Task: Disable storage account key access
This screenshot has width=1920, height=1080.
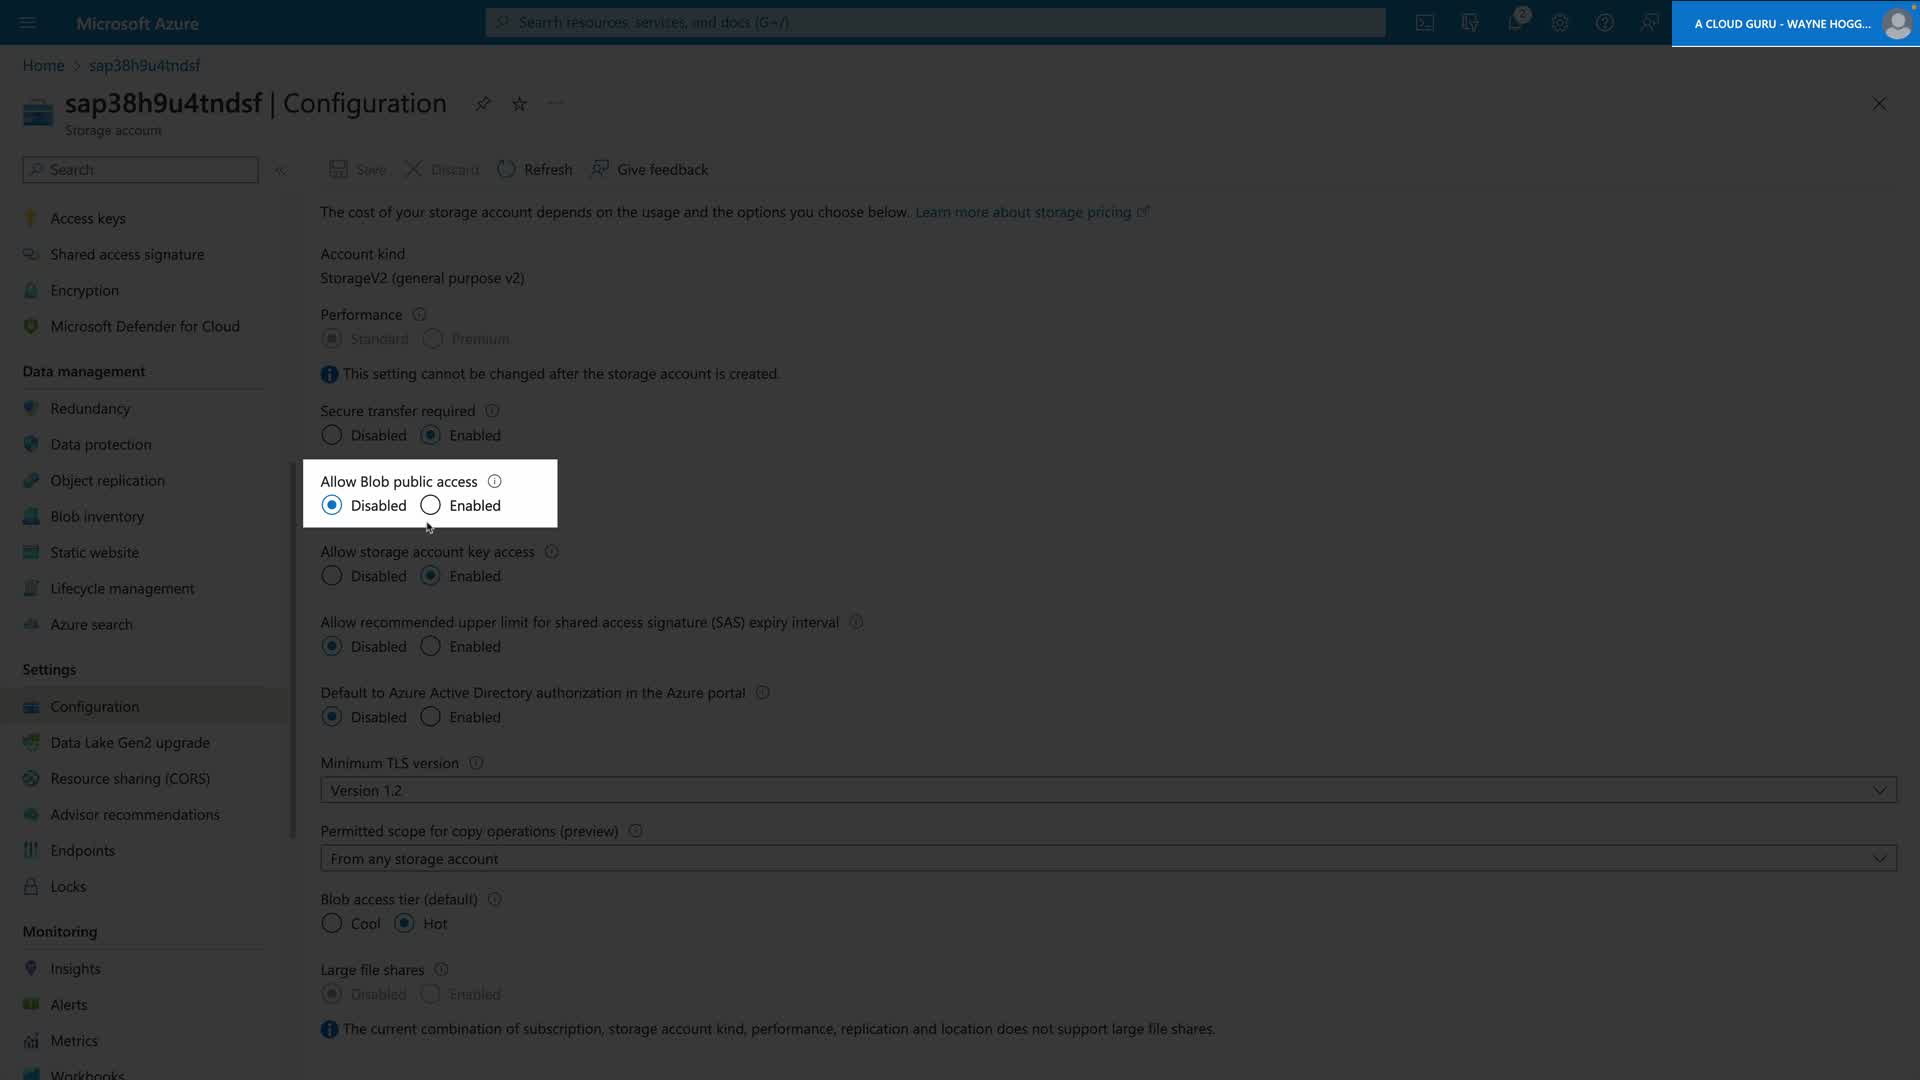Action: click(x=331, y=577)
